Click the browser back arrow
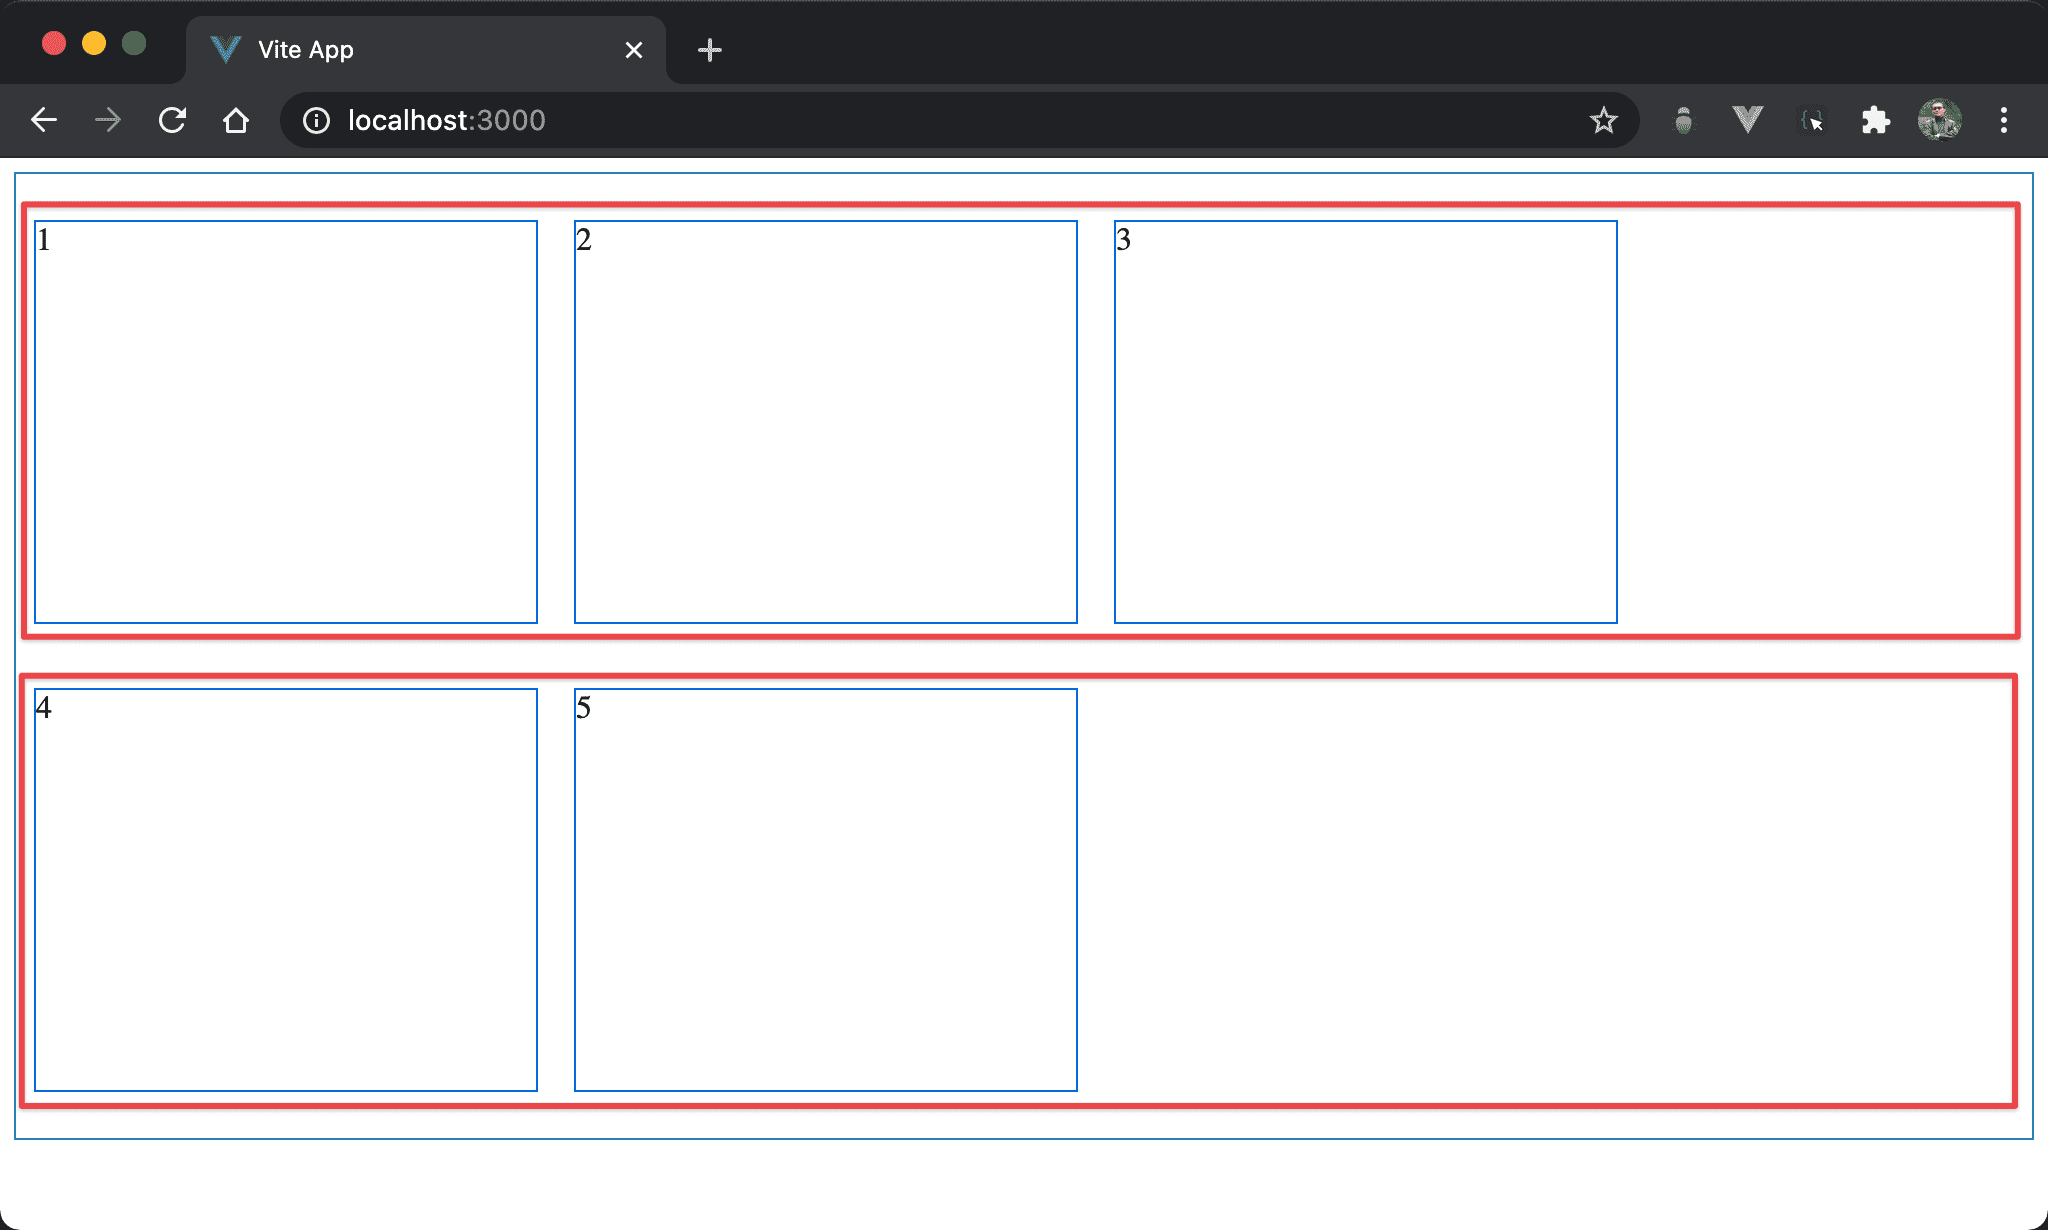This screenshot has height=1230, width=2048. (x=44, y=121)
